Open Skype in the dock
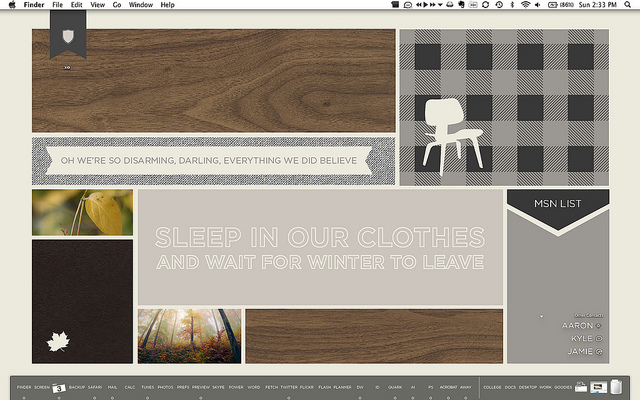 point(218,387)
